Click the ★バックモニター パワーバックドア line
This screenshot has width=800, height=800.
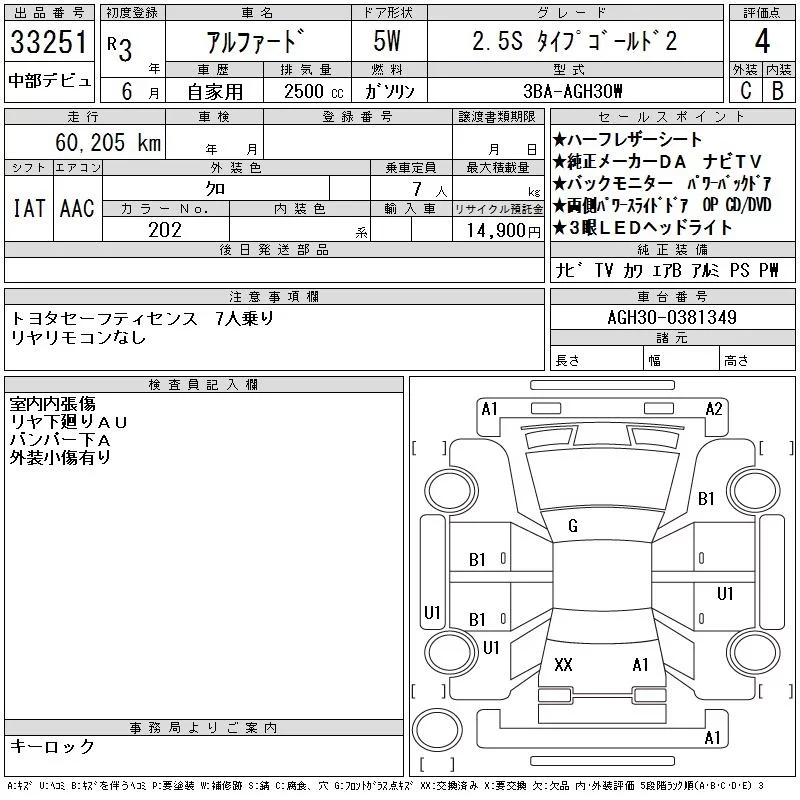(x=662, y=184)
